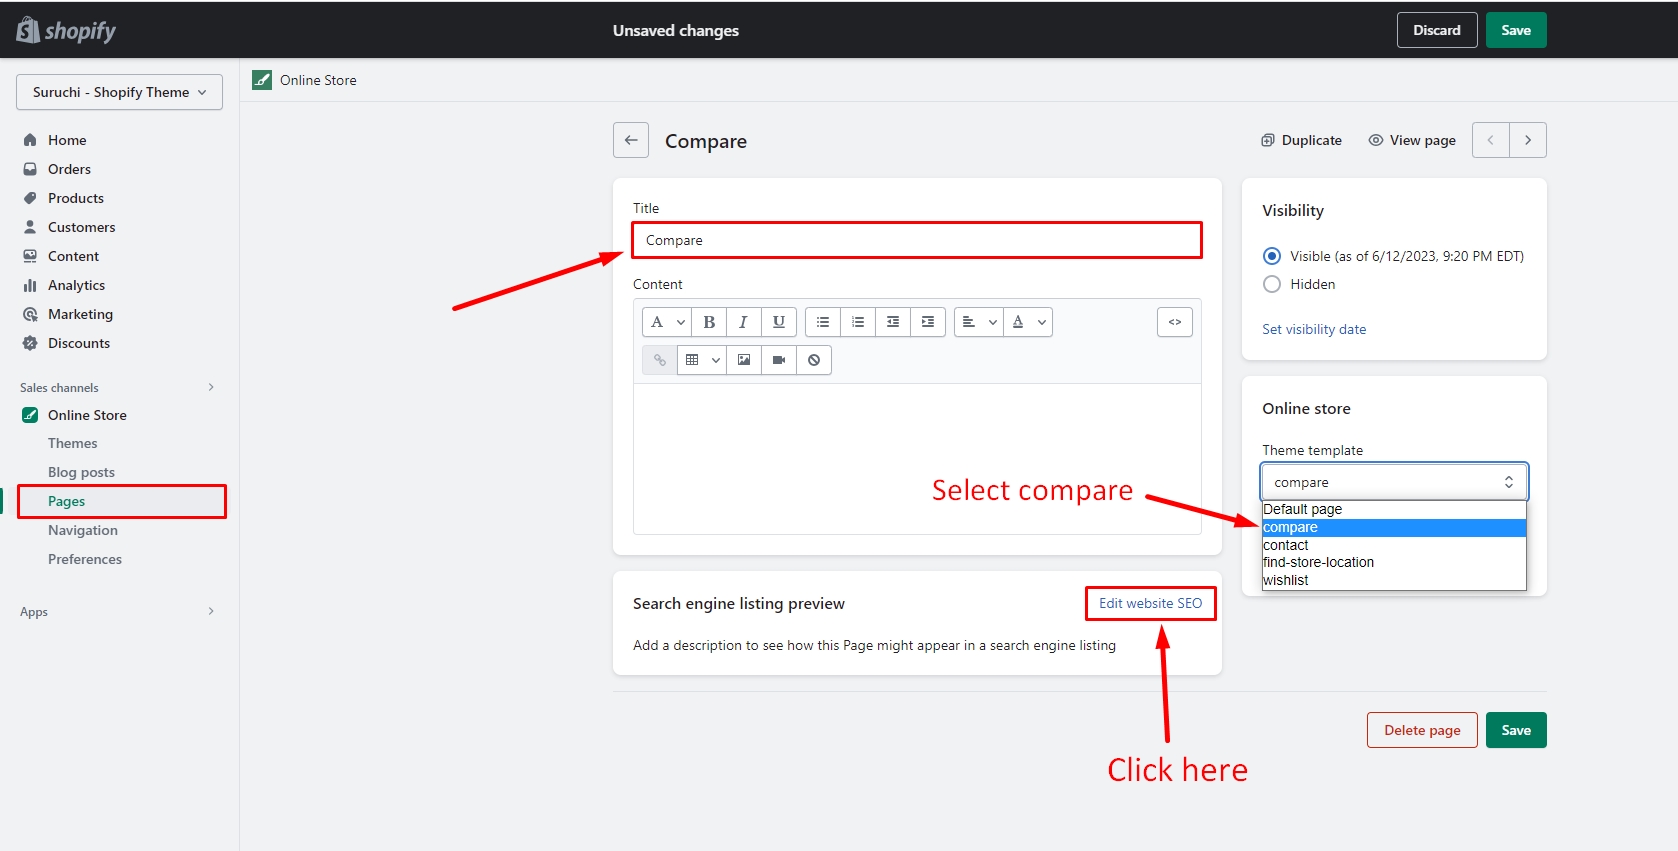
Task: Choose wishlist in the template list
Action: tap(1286, 580)
